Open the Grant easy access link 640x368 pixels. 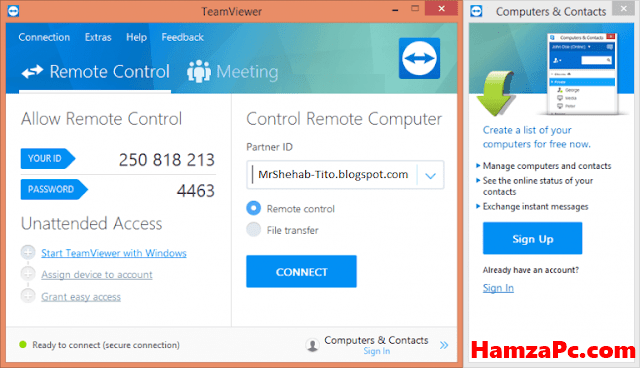pyautogui.click(x=81, y=297)
